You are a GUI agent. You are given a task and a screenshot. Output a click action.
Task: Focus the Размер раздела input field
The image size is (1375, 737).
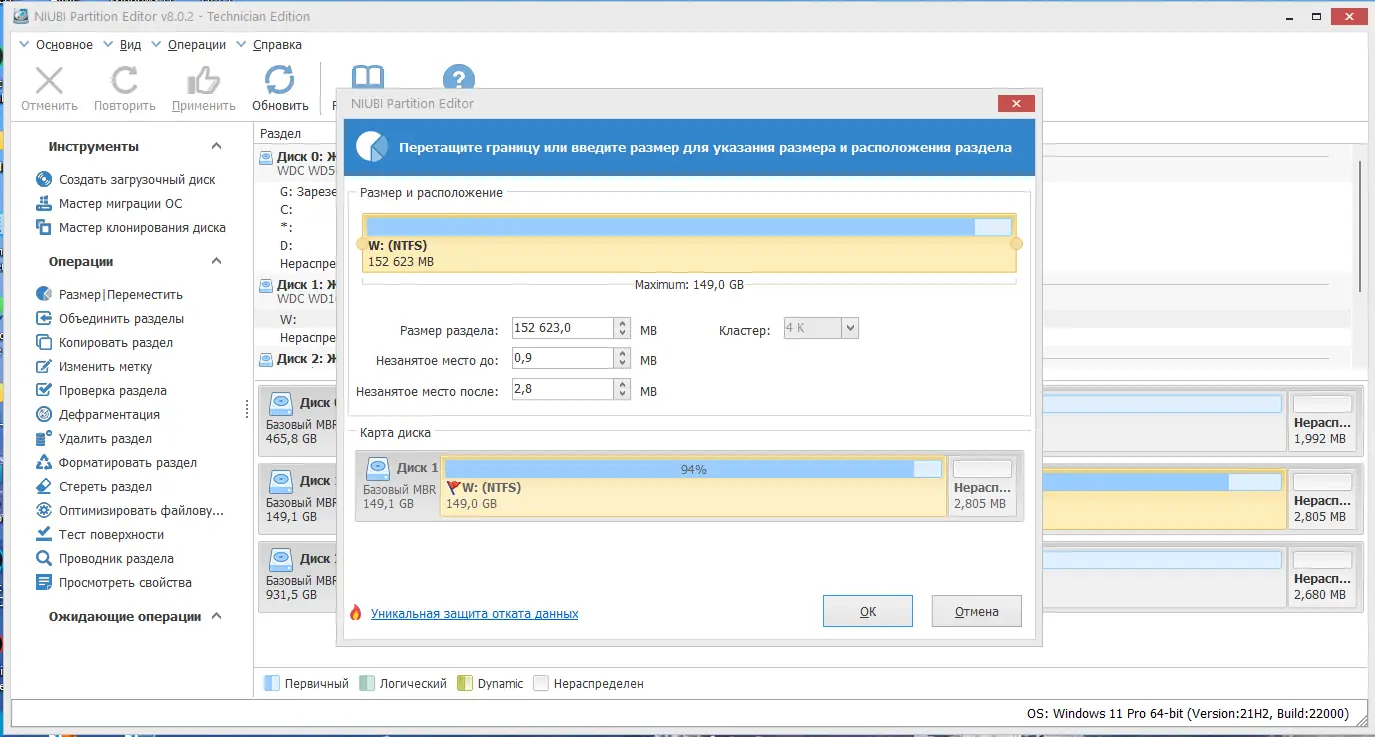click(x=563, y=329)
